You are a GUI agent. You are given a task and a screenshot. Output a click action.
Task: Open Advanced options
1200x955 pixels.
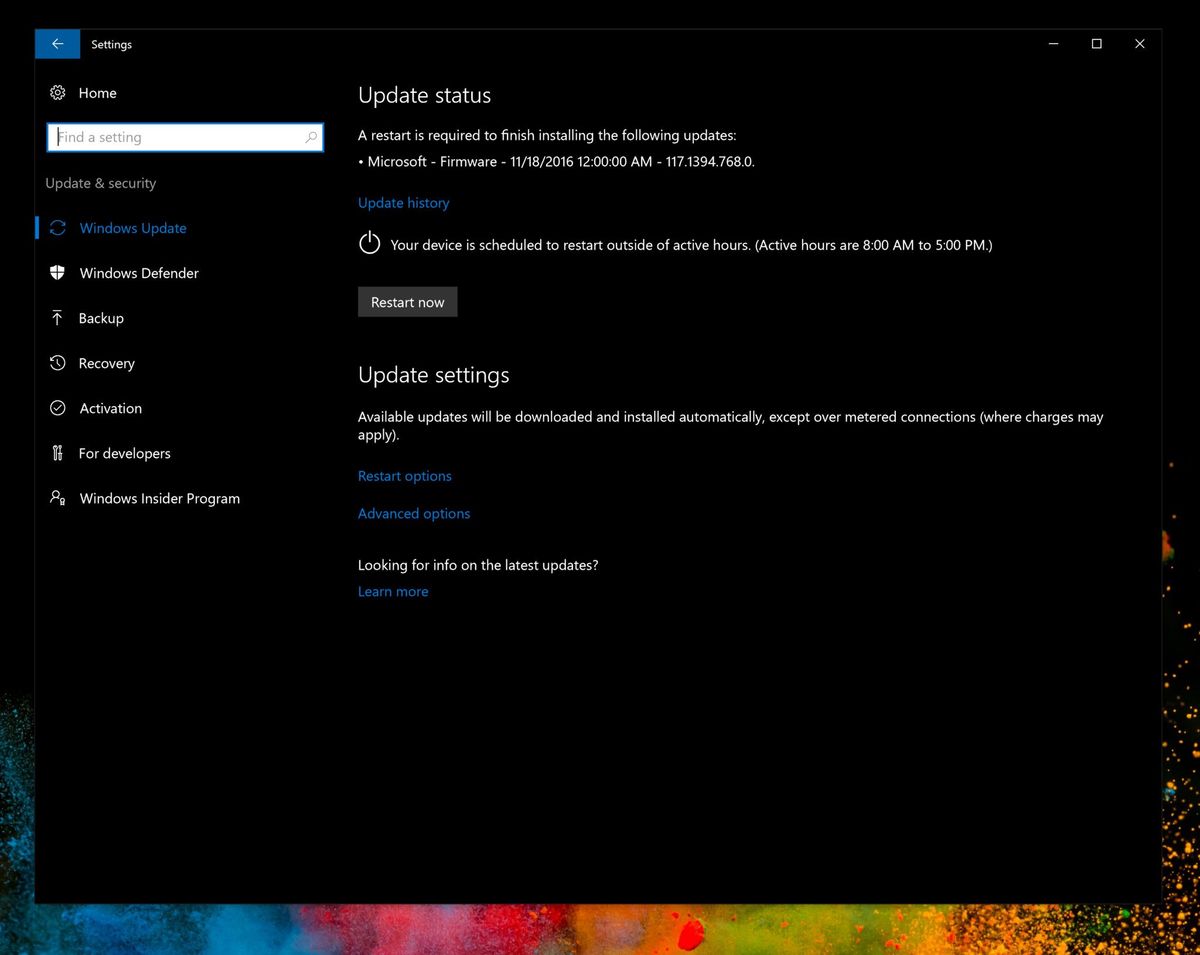pyautogui.click(x=413, y=513)
